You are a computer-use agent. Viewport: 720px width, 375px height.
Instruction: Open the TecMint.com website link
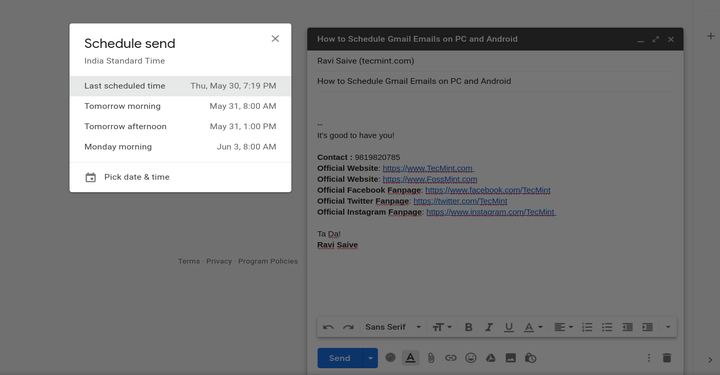click(428, 168)
